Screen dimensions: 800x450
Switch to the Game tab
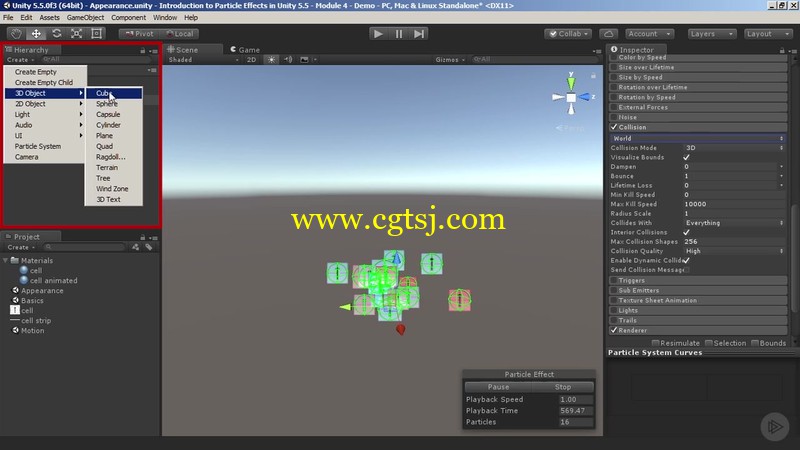tap(245, 50)
